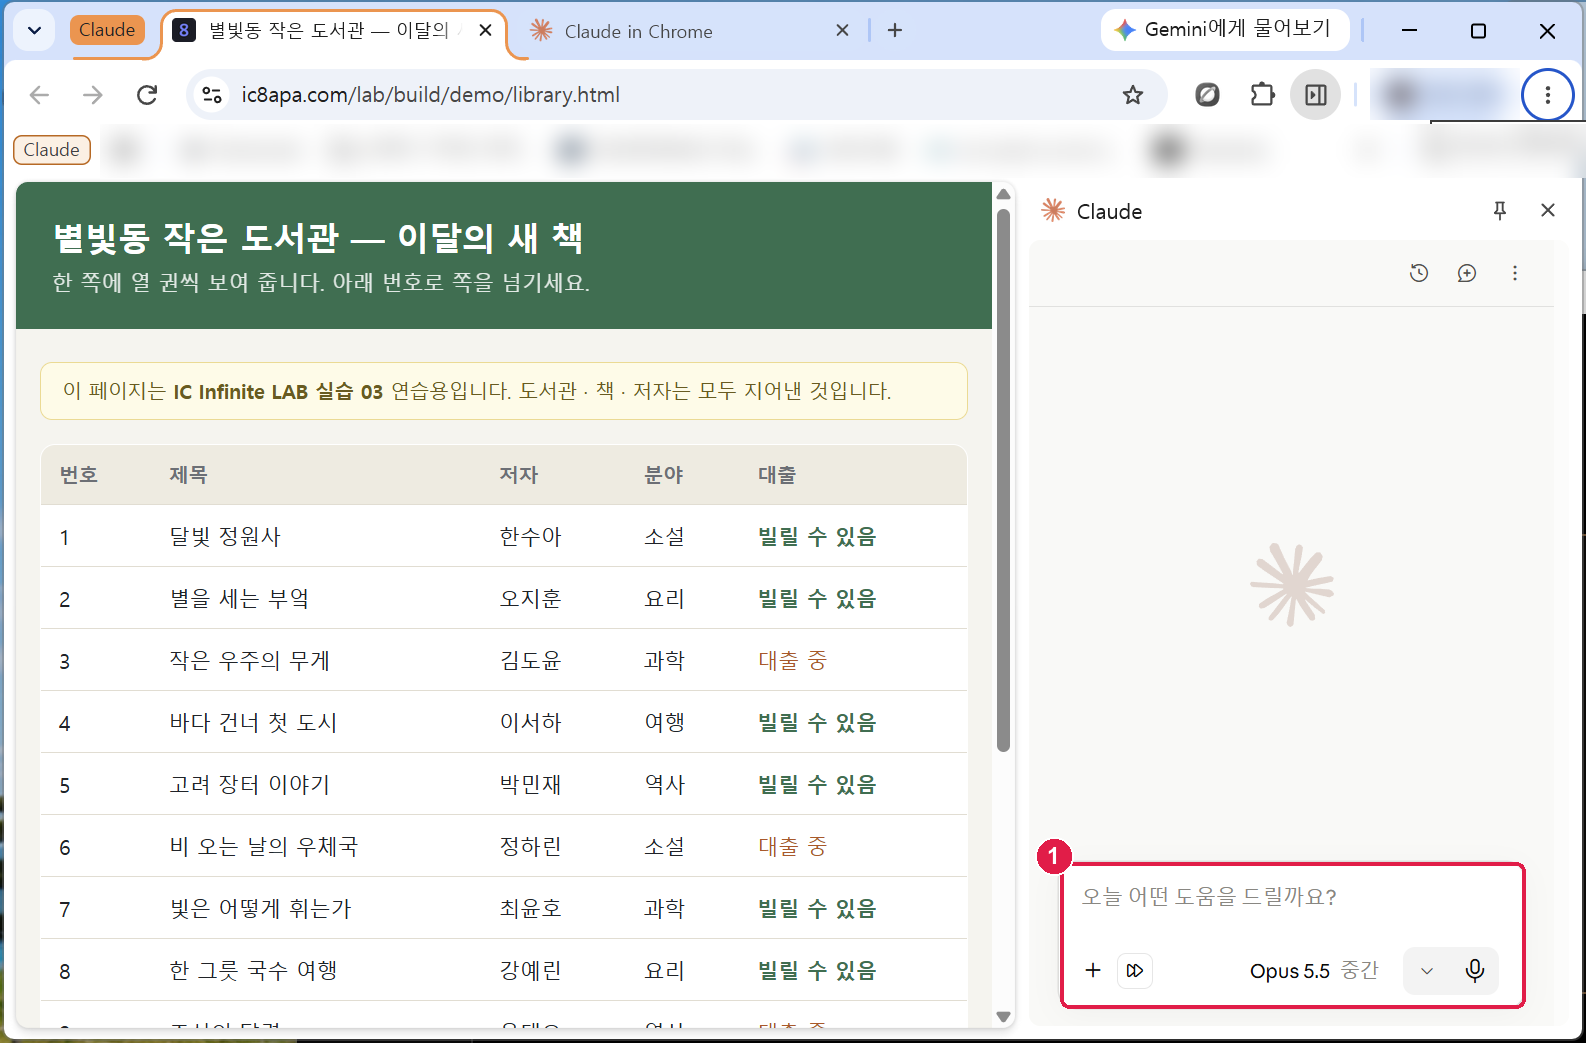This screenshot has width=1586, height=1043.
Task: Add an attachment with the plus icon
Action: 1093,970
